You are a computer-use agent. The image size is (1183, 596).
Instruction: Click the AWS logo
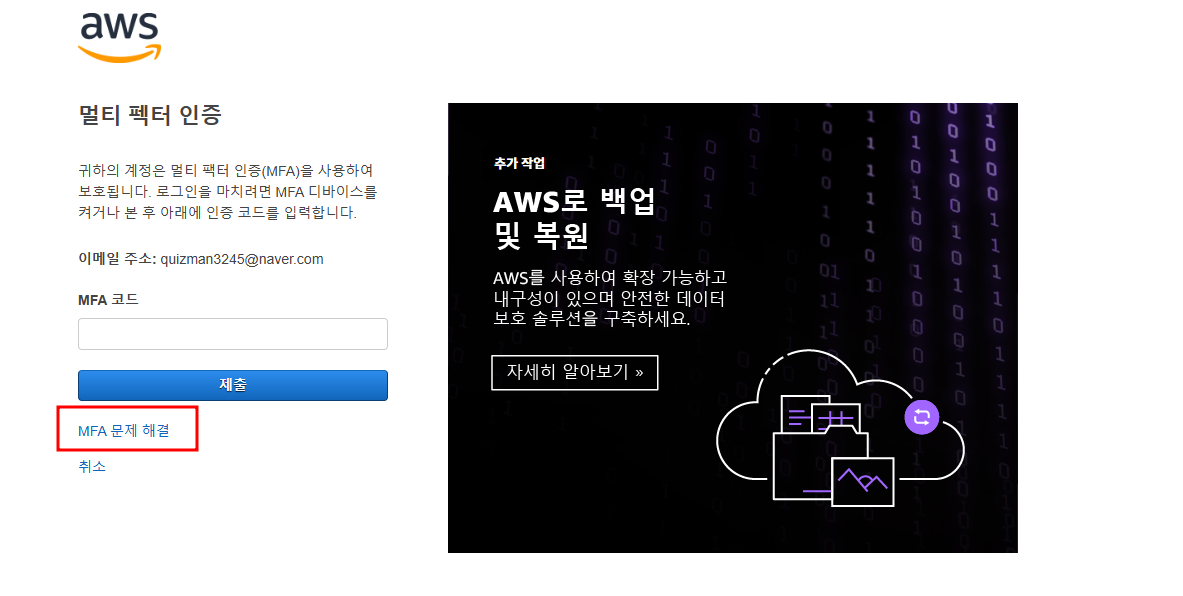pyautogui.click(x=119, y=37)
